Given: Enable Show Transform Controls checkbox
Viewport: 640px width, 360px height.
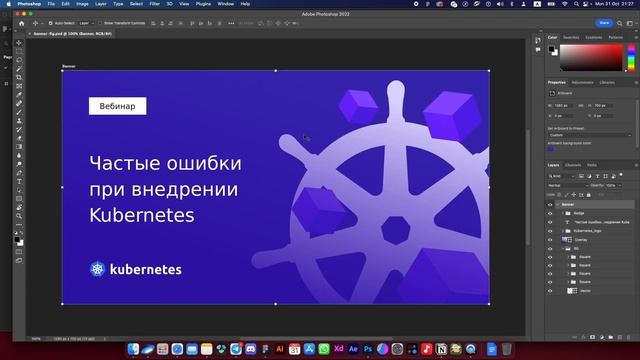Looking at the screenshot, I should pyautogui.click(x=100, y=23).
